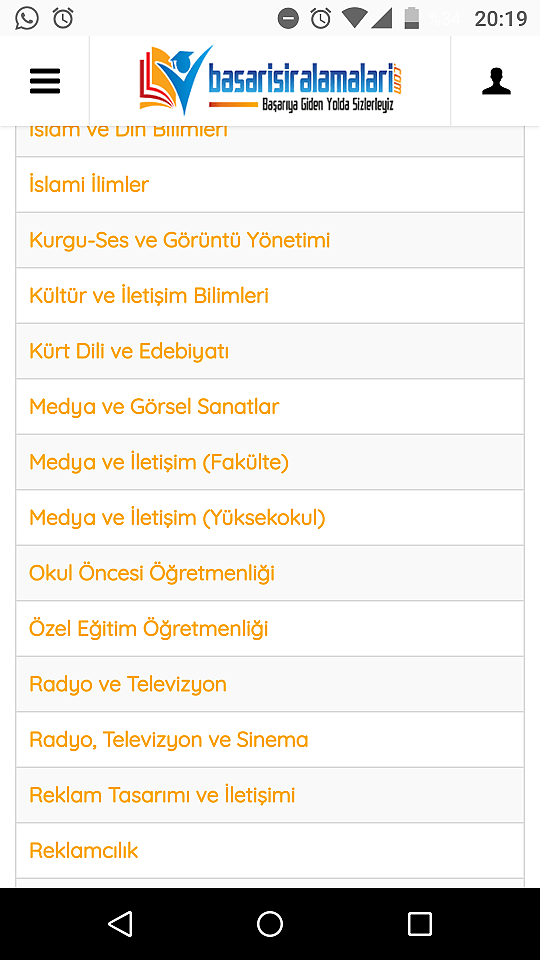Tap the Android back button
The height and width of the screenshot is (960, 540).
(x=120, y=923)
